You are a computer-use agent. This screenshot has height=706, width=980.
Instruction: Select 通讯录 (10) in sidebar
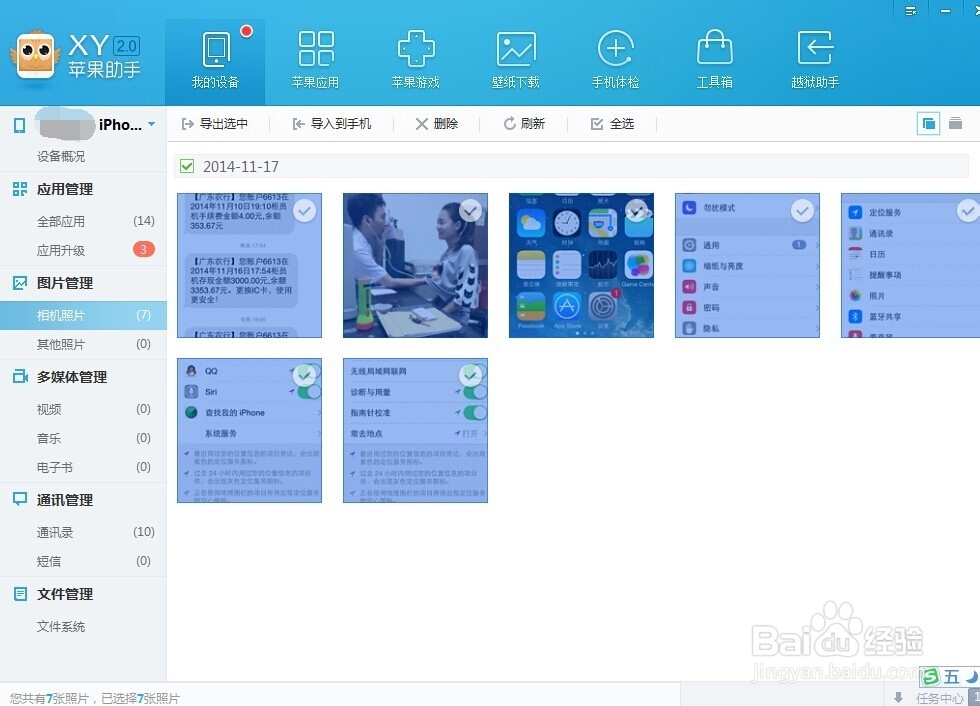(x=83, y=532)
